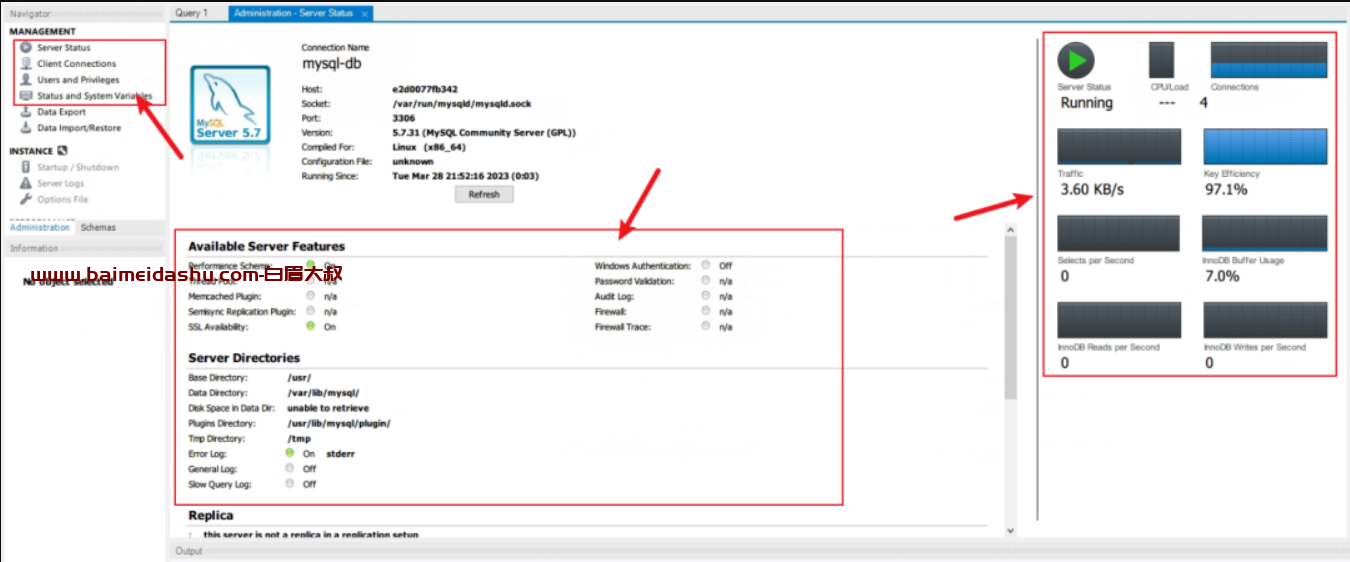Click the CPU/Load meter graphic
This screenshot has height=562, width=1350.
coord(1161,60)
